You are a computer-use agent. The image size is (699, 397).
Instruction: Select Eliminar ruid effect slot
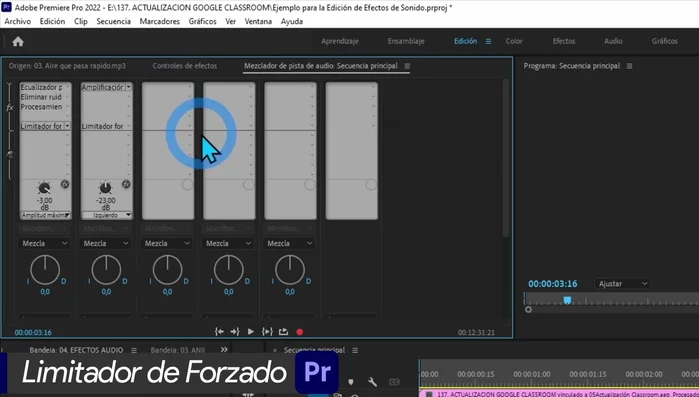pos(41,97)
